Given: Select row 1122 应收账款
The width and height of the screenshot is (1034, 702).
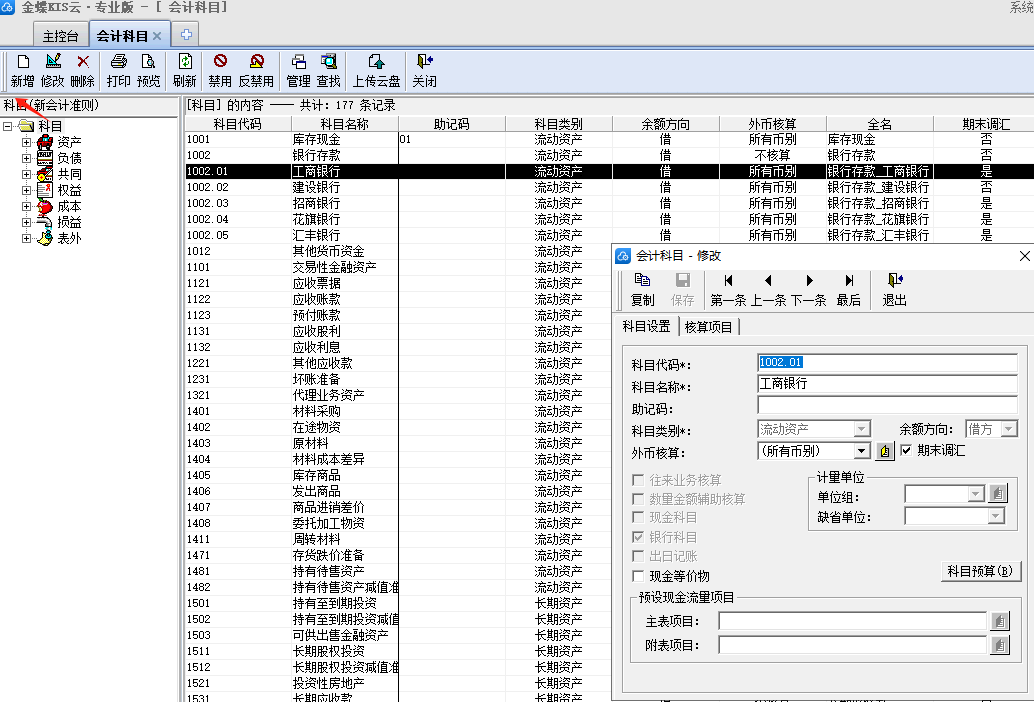Looking at the screenshot, I should [x=398, y=299].
